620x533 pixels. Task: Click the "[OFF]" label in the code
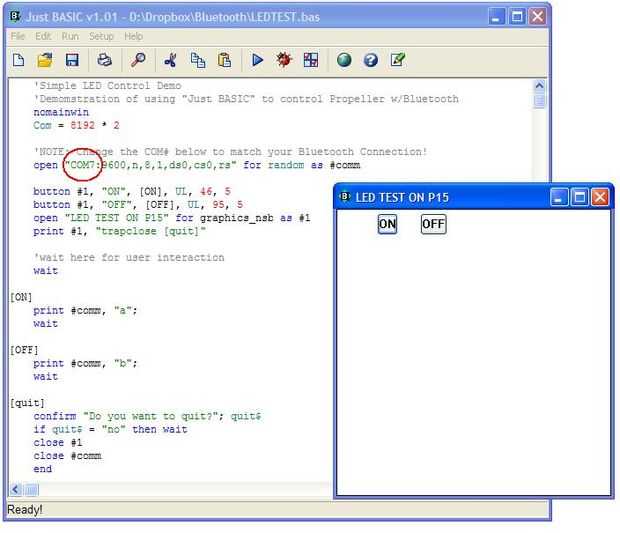[24, 350]
